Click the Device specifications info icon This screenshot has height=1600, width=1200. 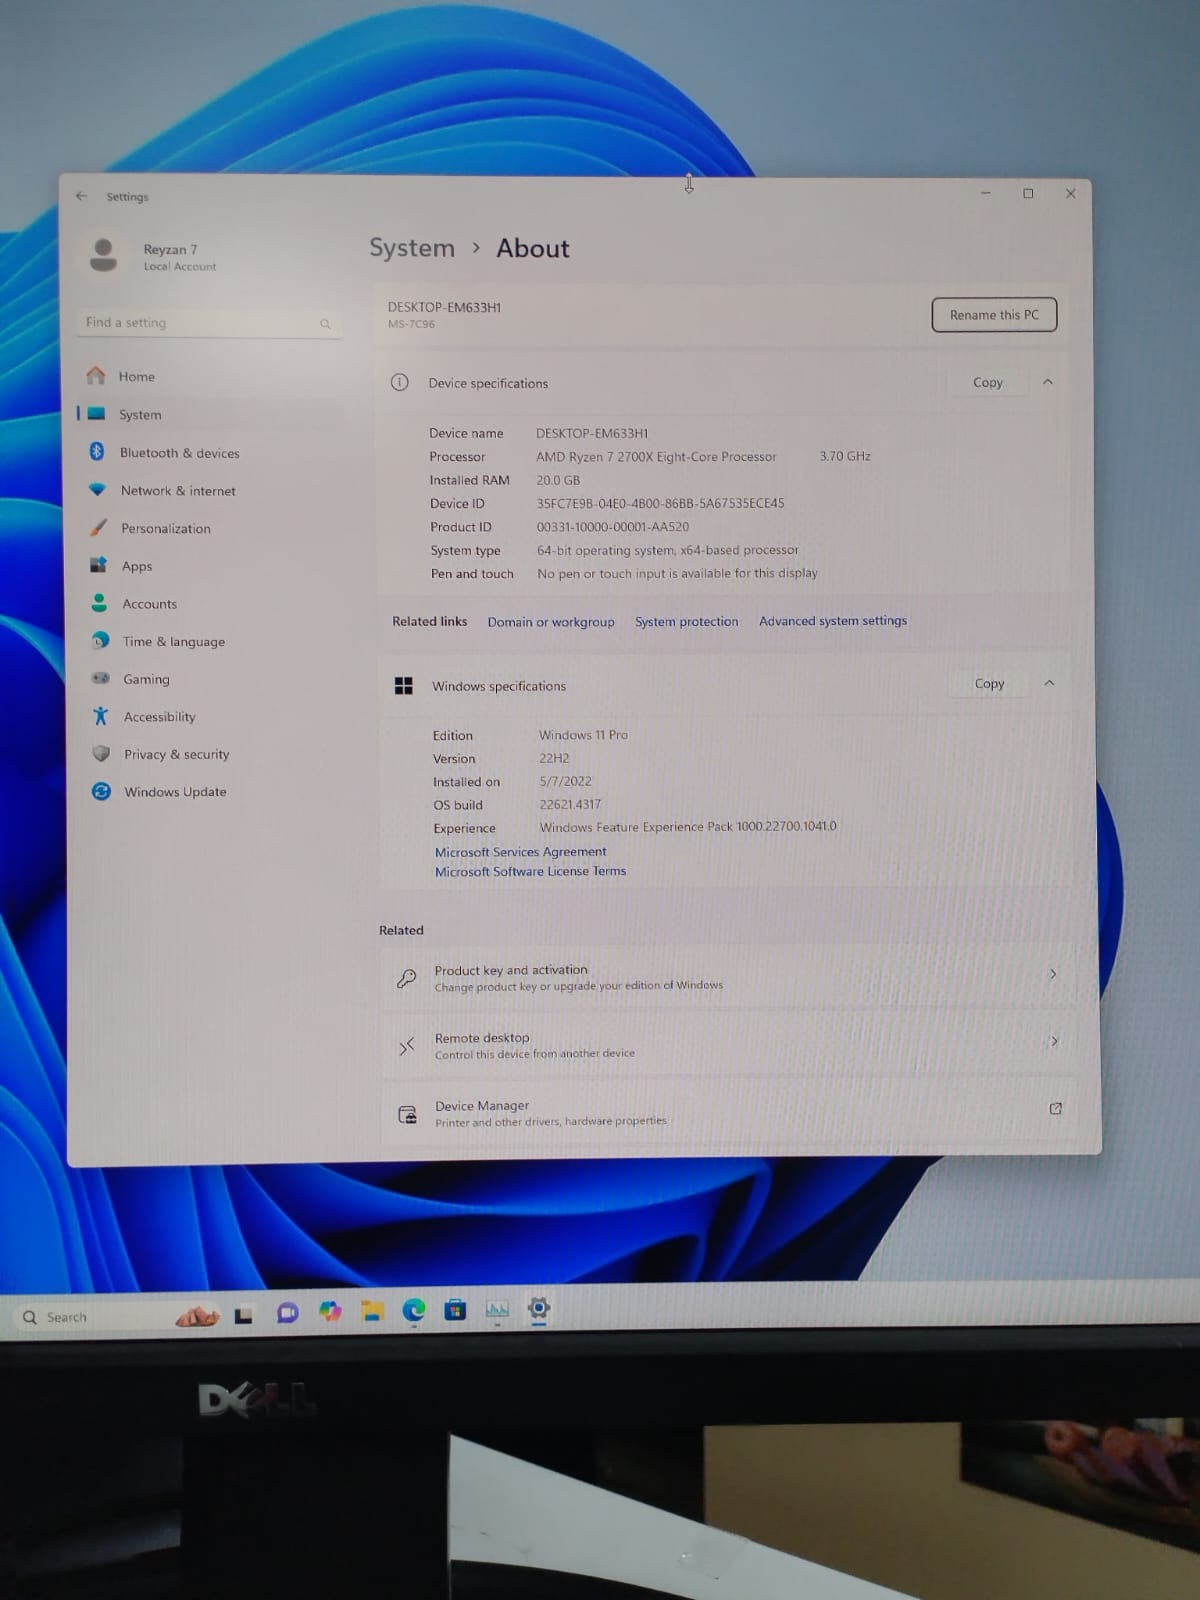tap(400, 382)
